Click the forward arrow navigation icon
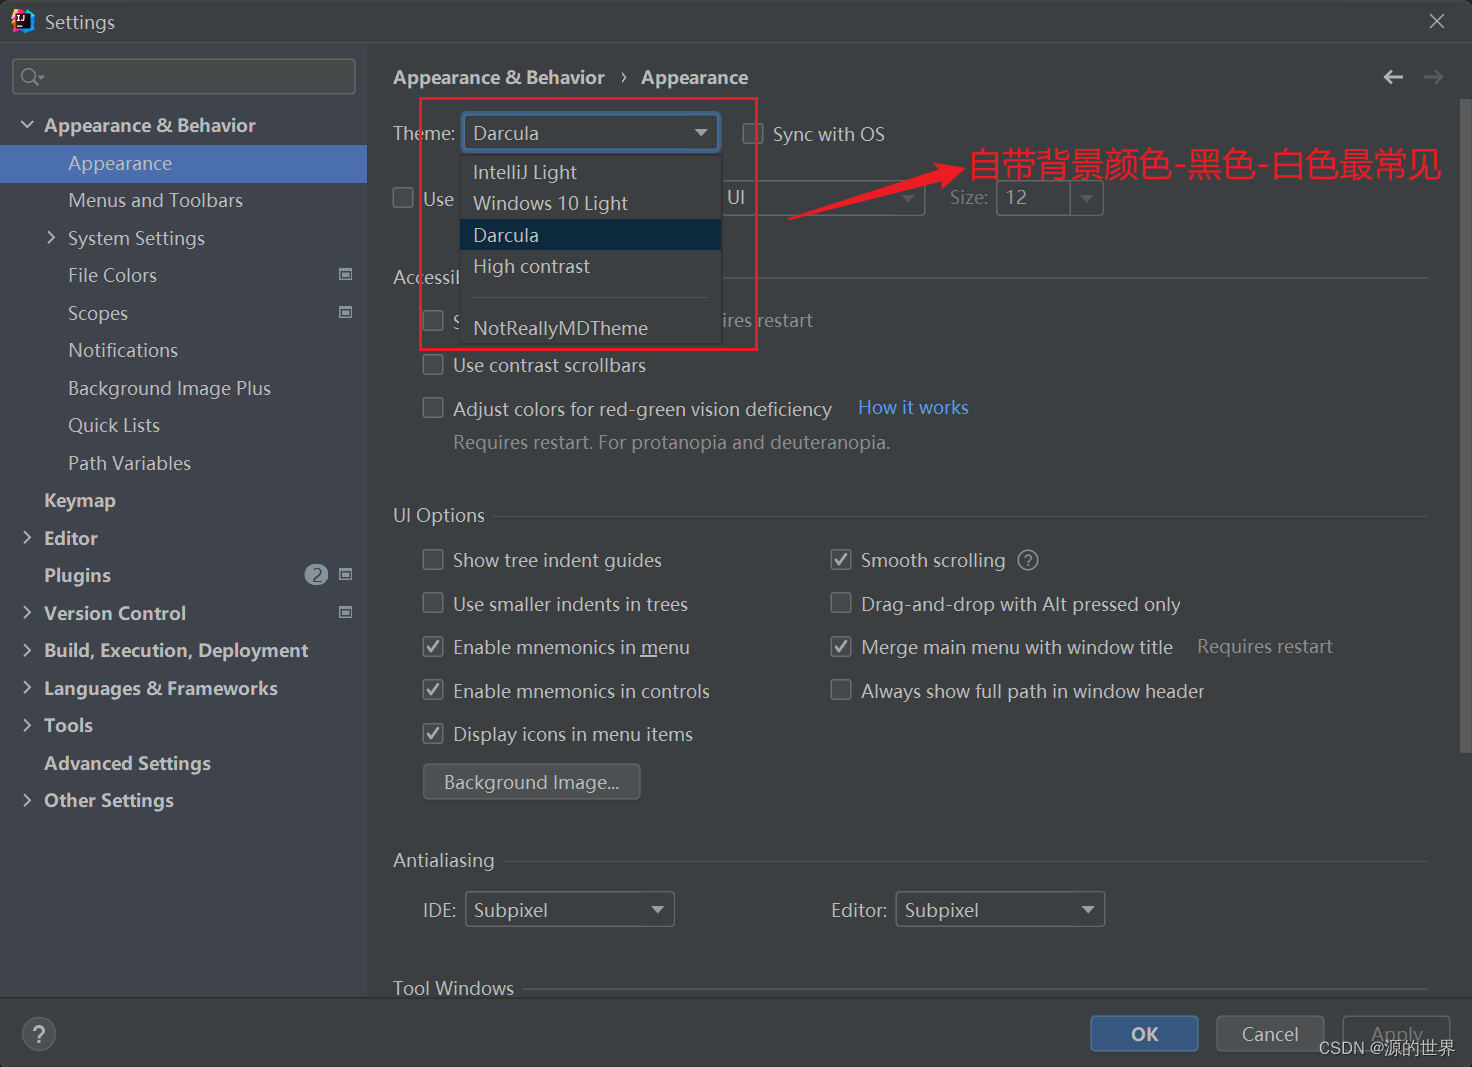This screenshot has width=1472, height=1067. click(x=1433, y=77)
